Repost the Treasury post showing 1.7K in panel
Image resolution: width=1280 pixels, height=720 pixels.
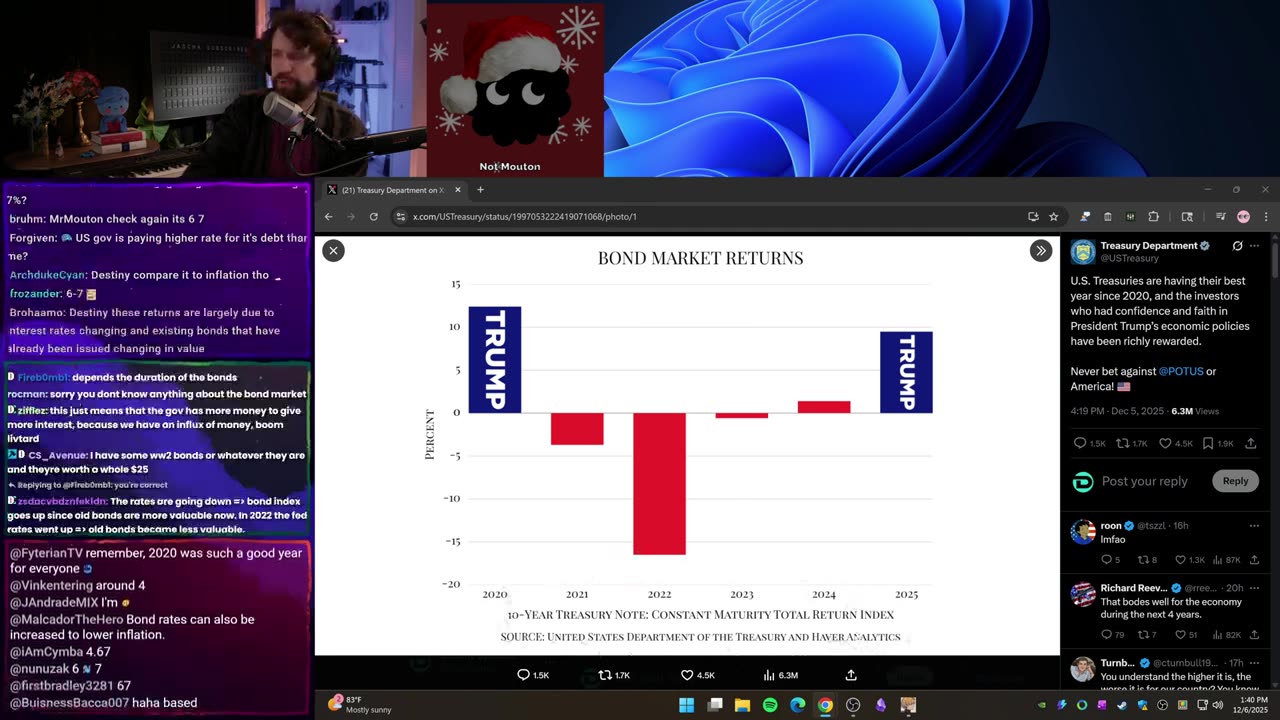pyautogui.click(x=1123, y=443)
